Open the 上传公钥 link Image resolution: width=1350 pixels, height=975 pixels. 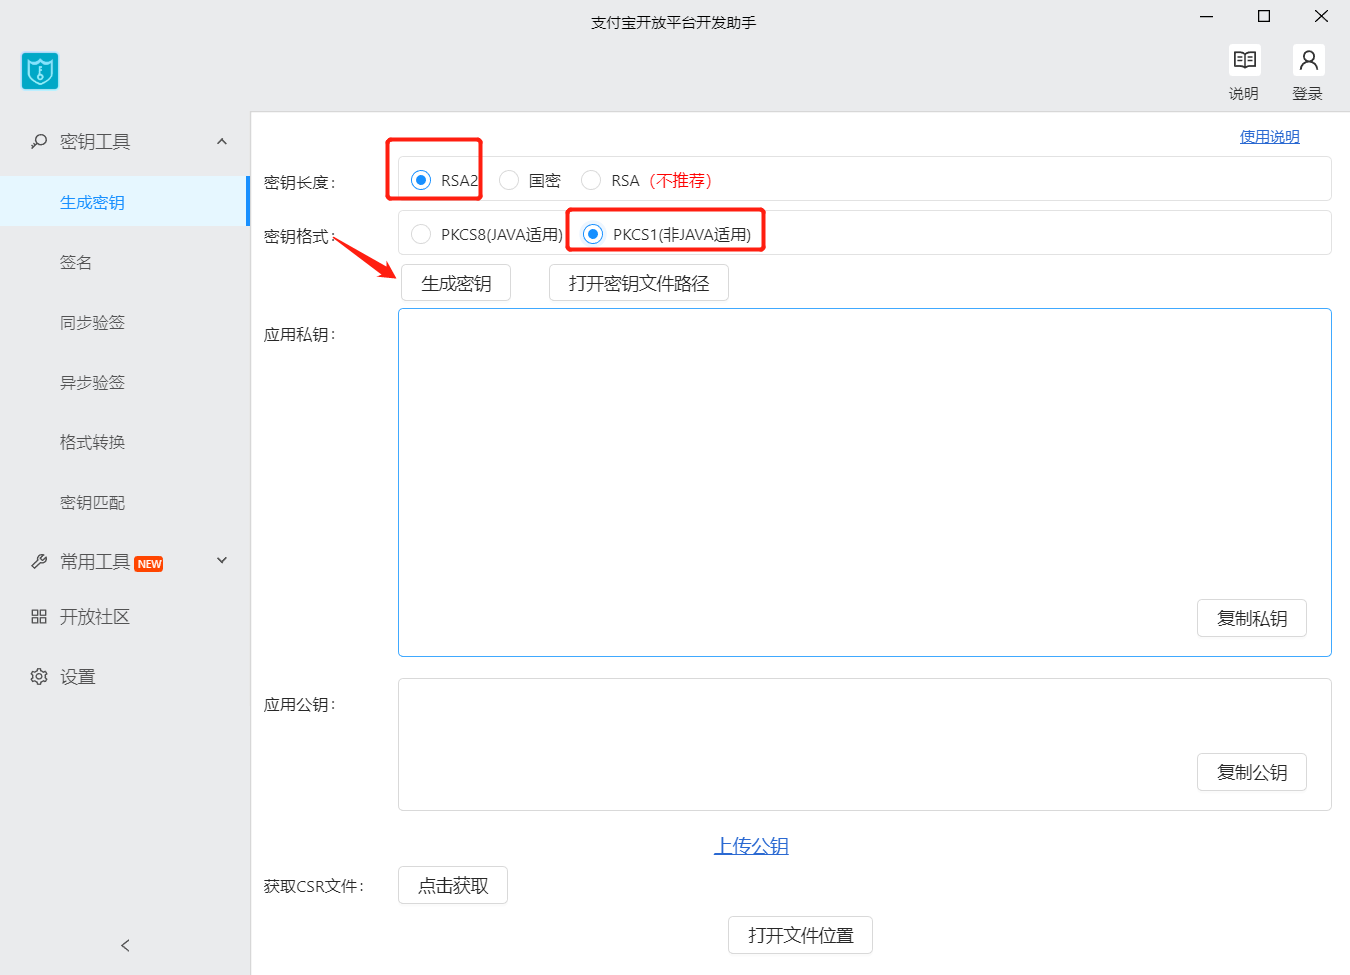pos(751,846)
